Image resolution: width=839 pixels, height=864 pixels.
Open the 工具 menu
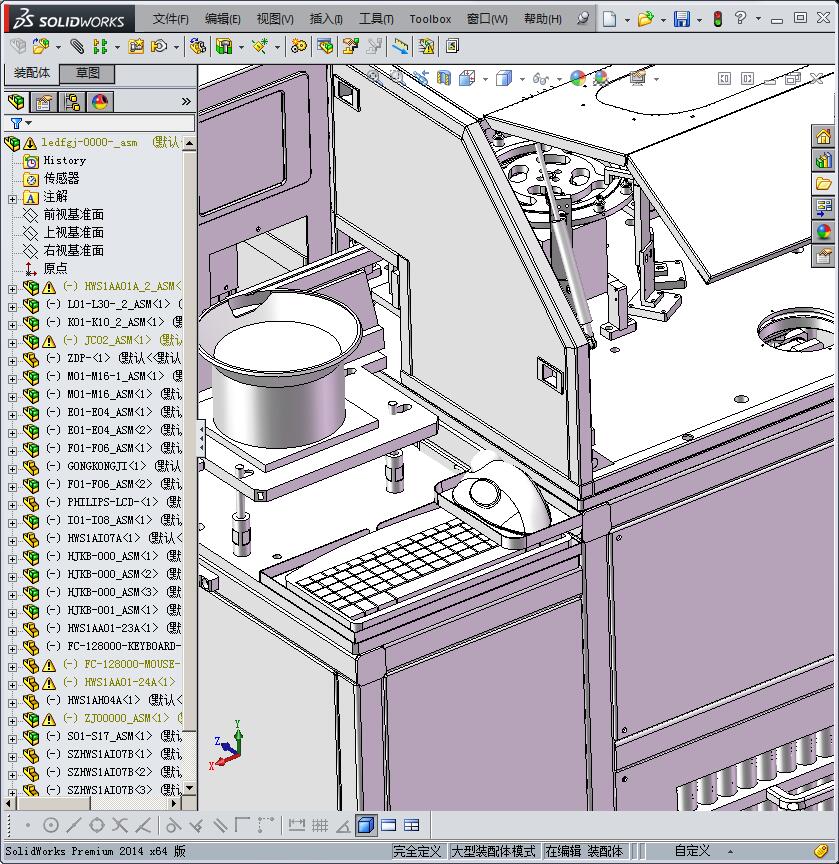click(376, 19)
